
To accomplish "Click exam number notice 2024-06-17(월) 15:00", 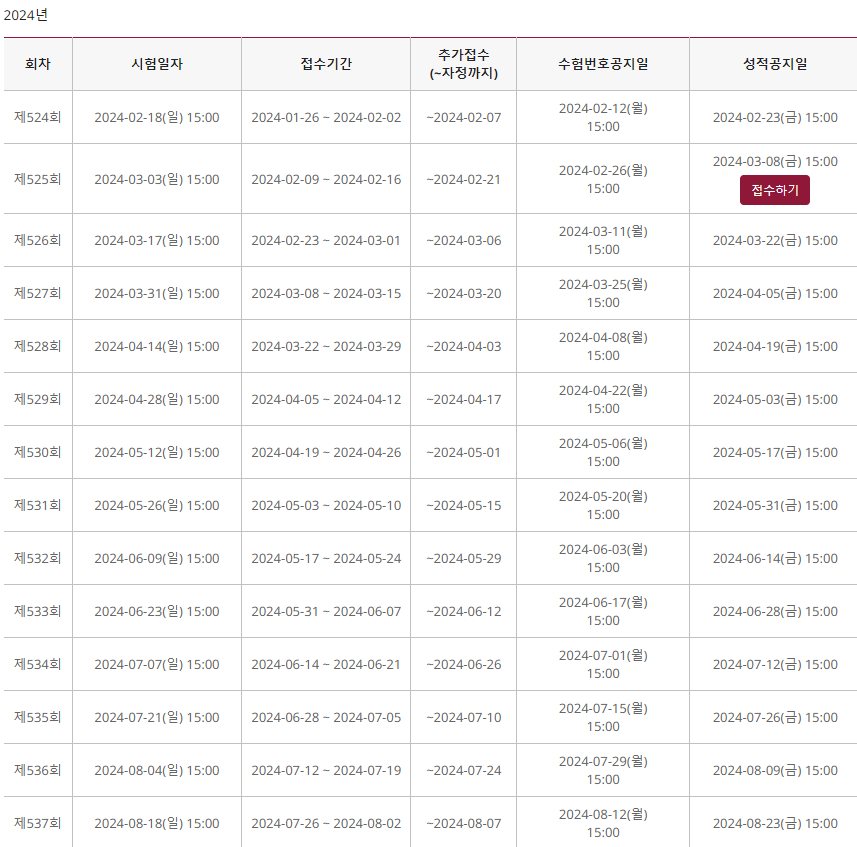I will [603, 611].
